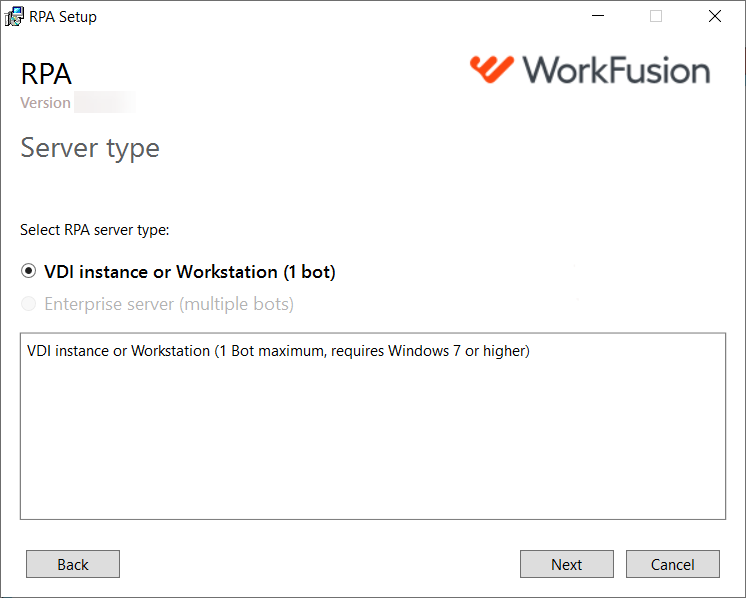Cancel the RPA installation
The height and width of the screenshot is (598, 746).
[x=673, y=564]
